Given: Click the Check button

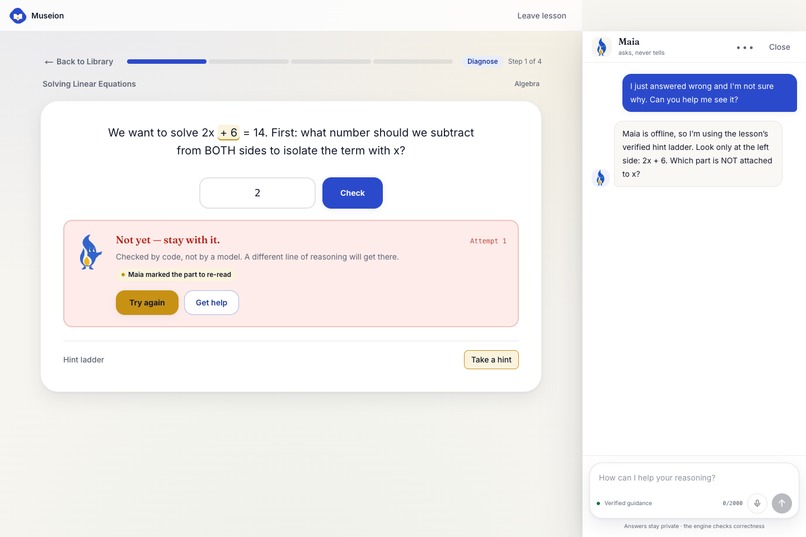Looking at the screenshot, I should tap(352, 193).
